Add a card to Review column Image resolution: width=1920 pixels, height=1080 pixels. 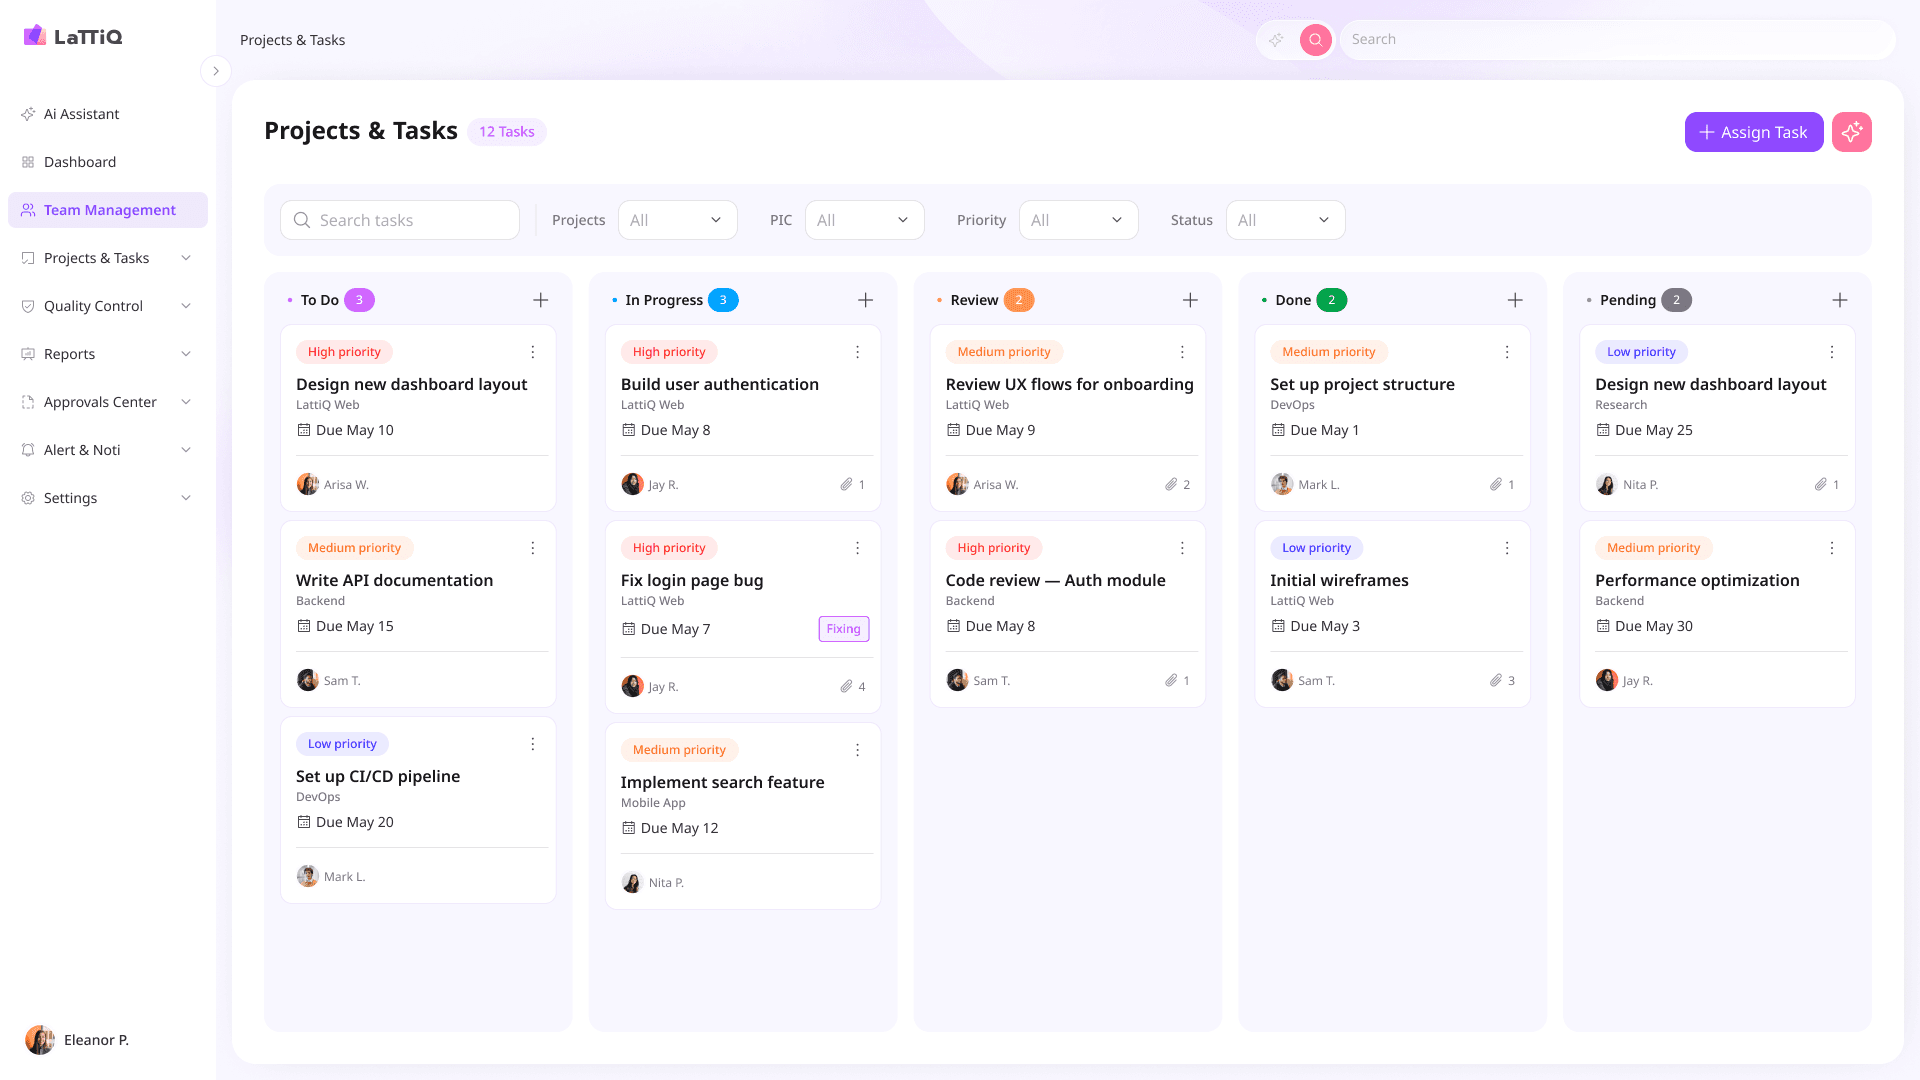1190,300
